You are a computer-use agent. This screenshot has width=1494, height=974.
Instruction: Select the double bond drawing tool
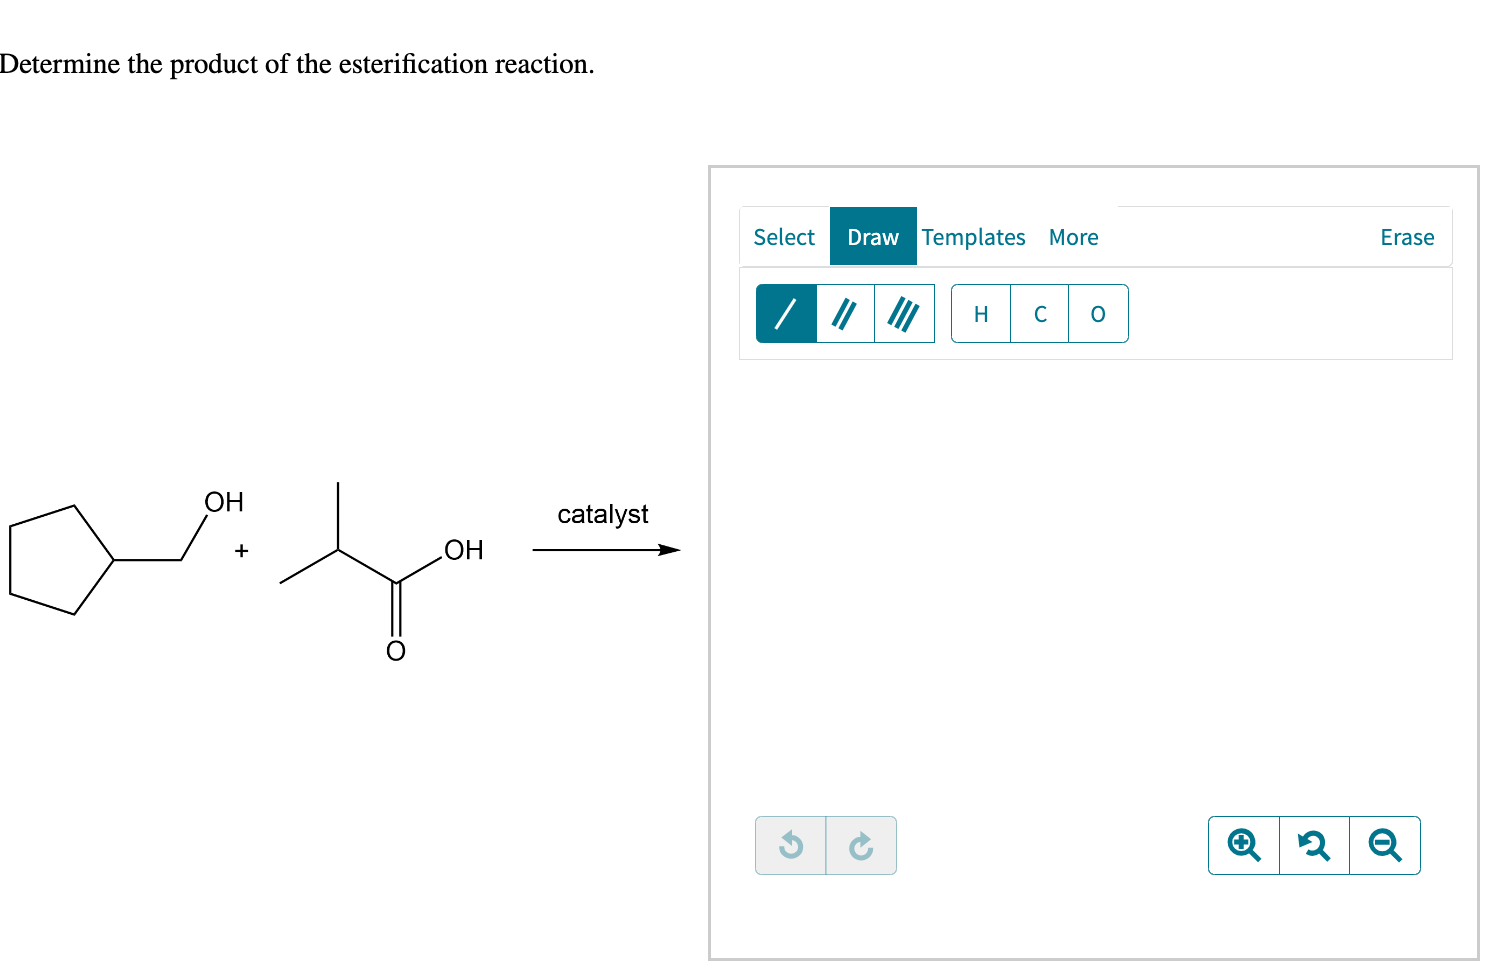click(844, 313)
